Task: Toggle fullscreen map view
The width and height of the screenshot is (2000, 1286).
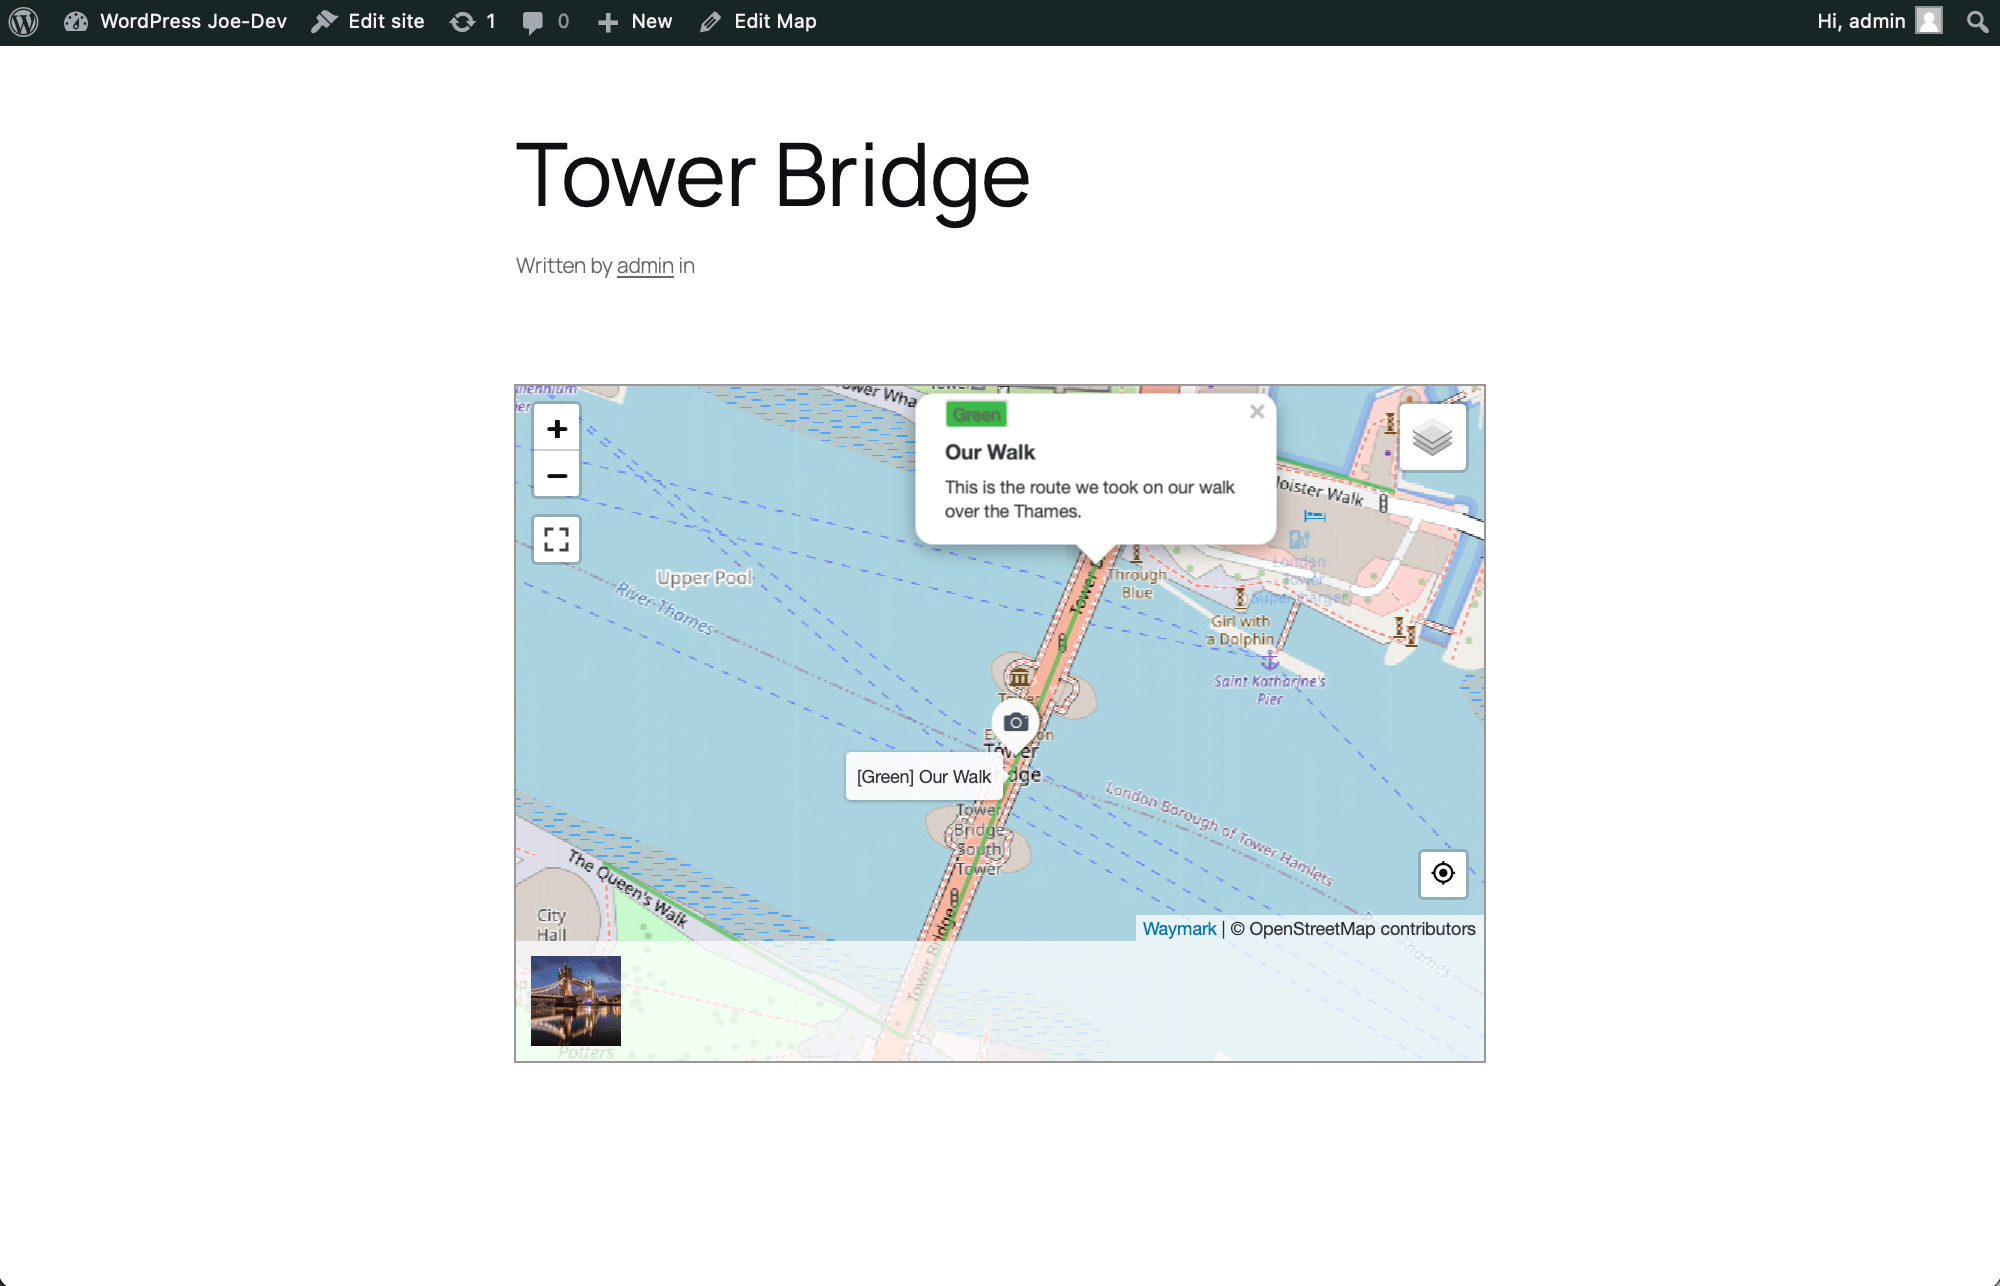Action: pos(557,540)
